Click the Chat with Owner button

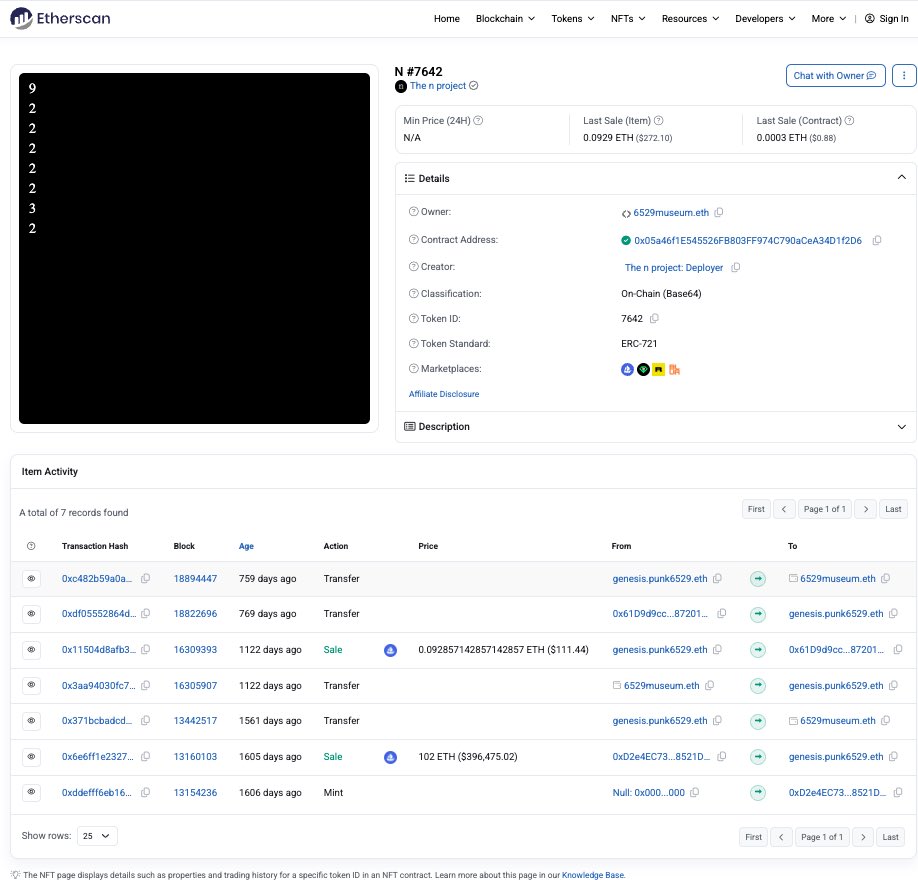pos(833,75)
